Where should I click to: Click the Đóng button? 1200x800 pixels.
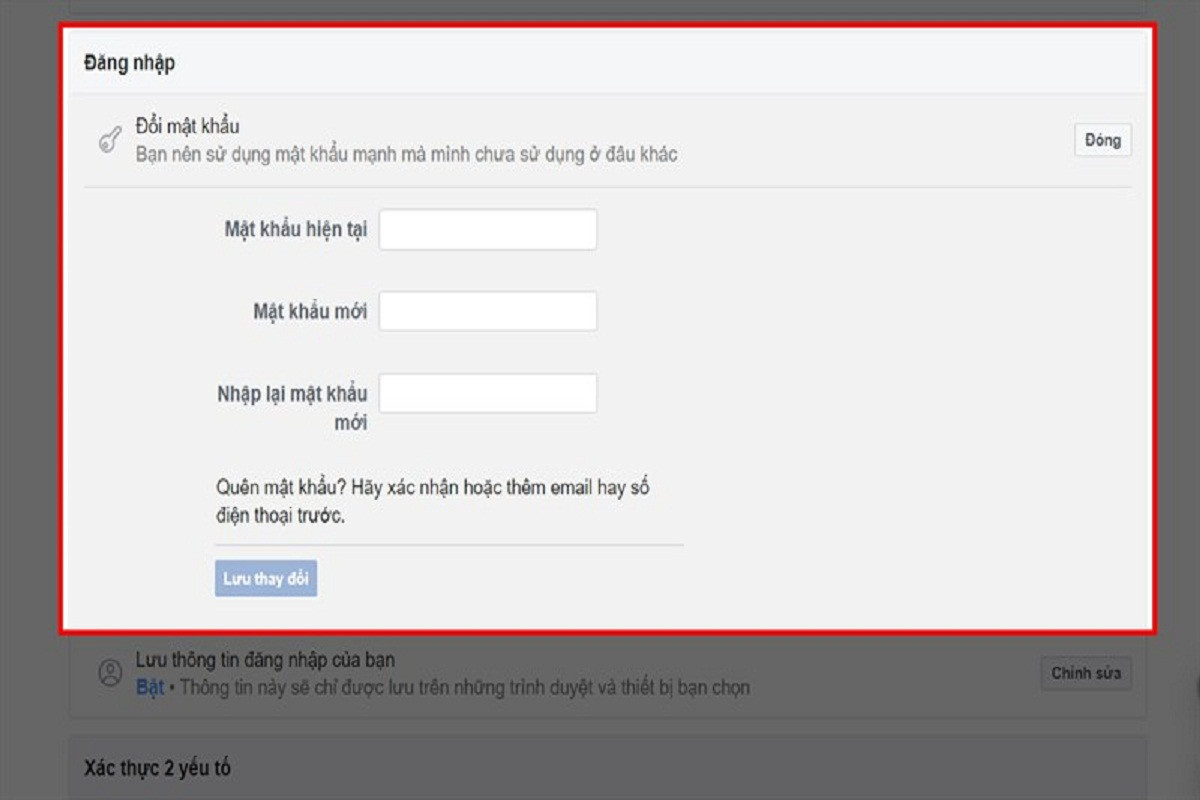tap(1103, 140)
